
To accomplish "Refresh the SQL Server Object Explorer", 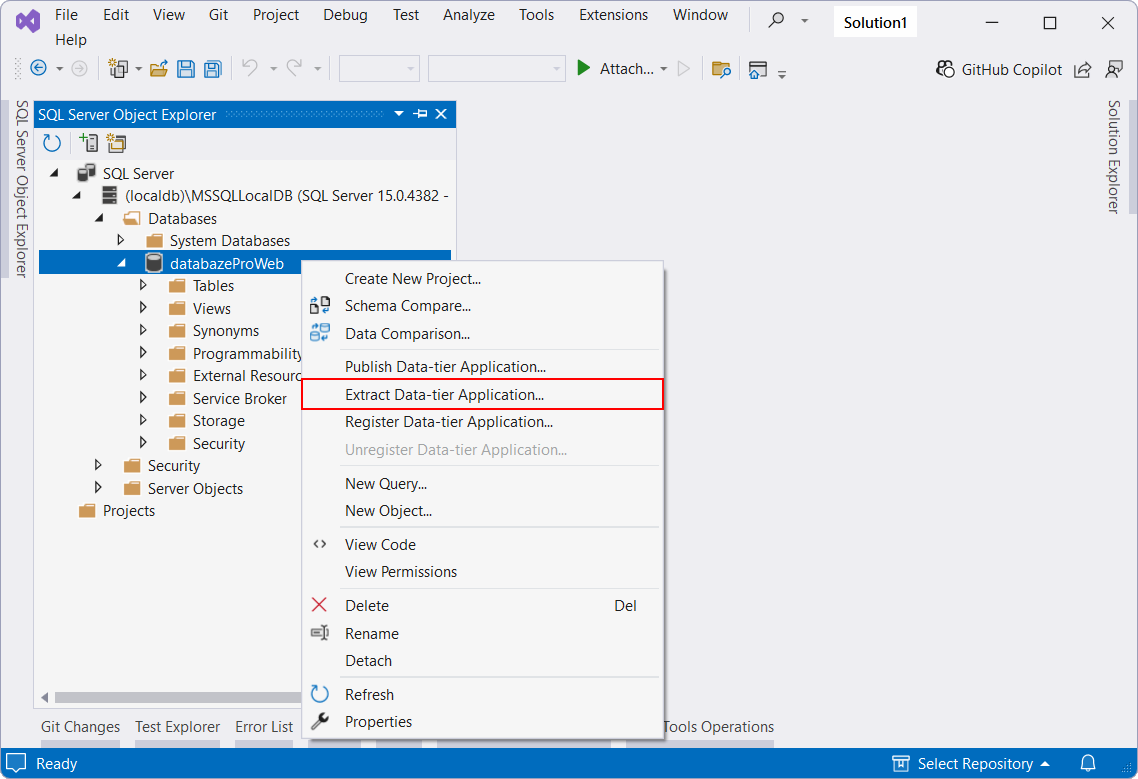I will [x=51, y=143].
